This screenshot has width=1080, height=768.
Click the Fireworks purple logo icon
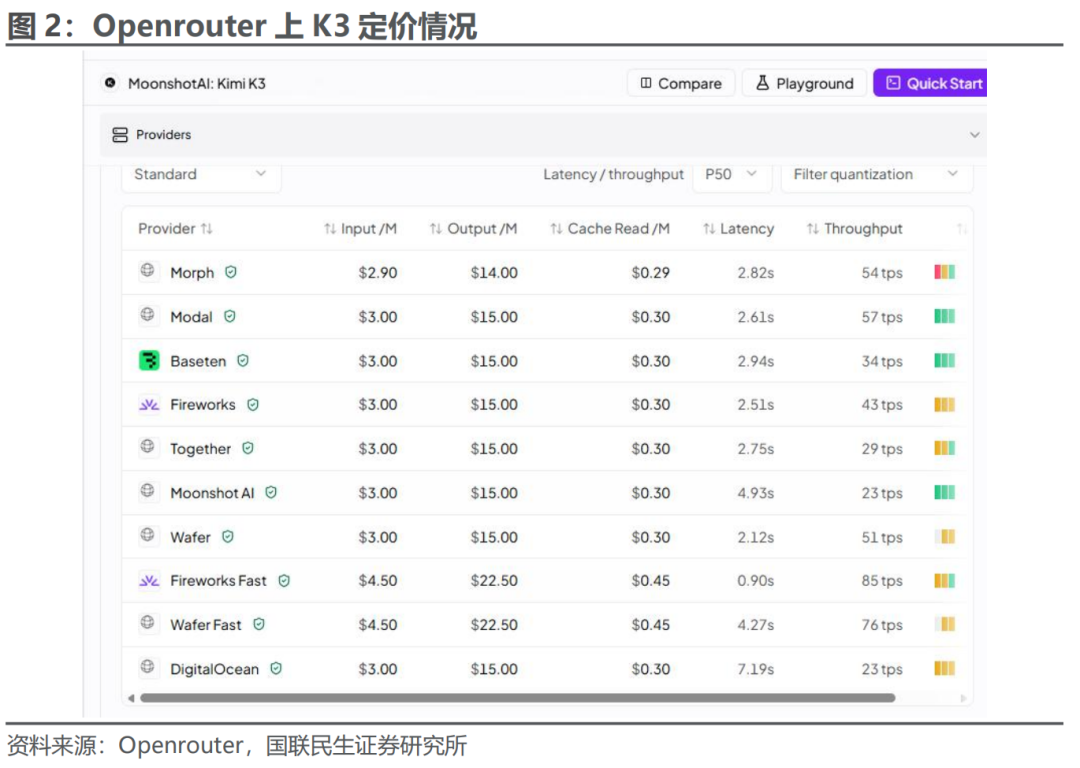point(149,404)
